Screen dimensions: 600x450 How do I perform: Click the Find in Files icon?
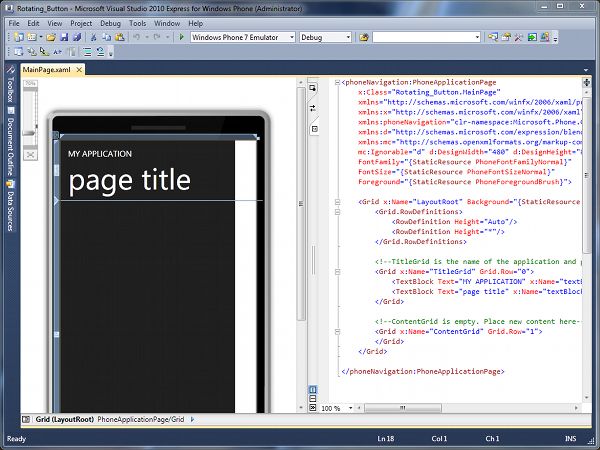point(364,37)
